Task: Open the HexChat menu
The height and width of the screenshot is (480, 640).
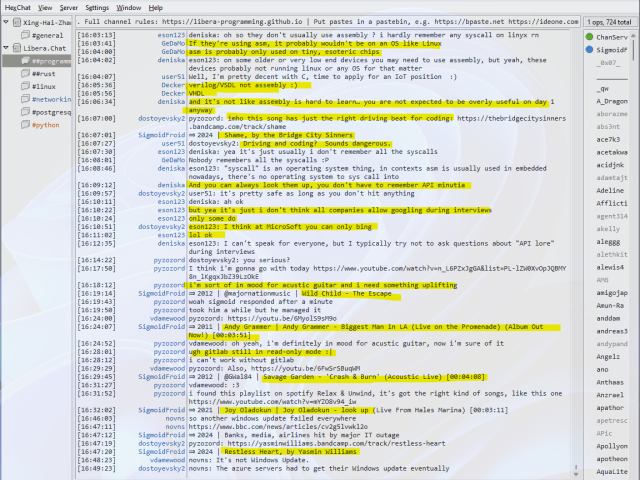Action: (17, 7)
